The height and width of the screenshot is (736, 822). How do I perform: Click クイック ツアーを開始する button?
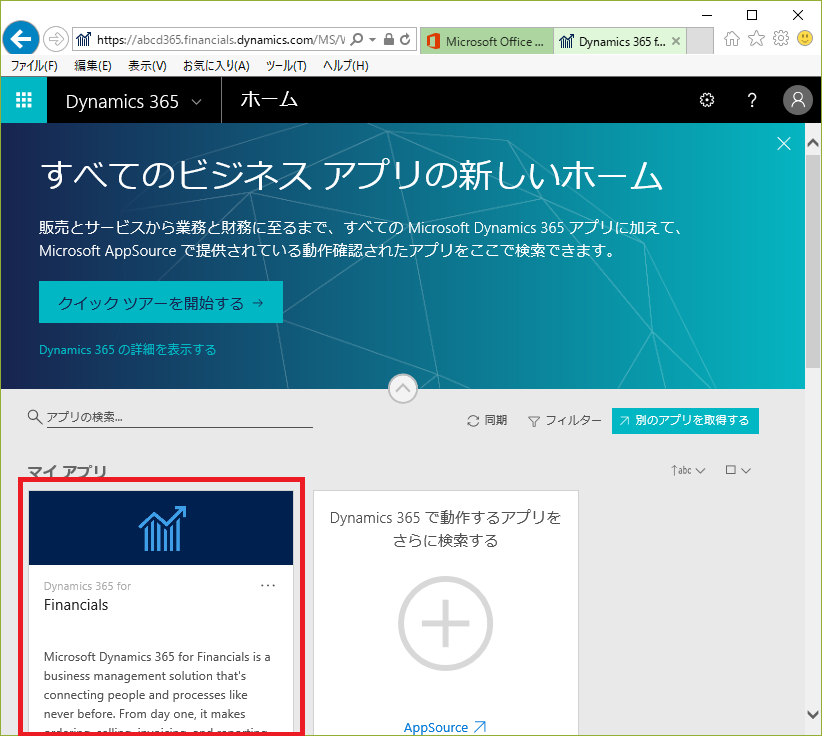(x=161, y=302)
